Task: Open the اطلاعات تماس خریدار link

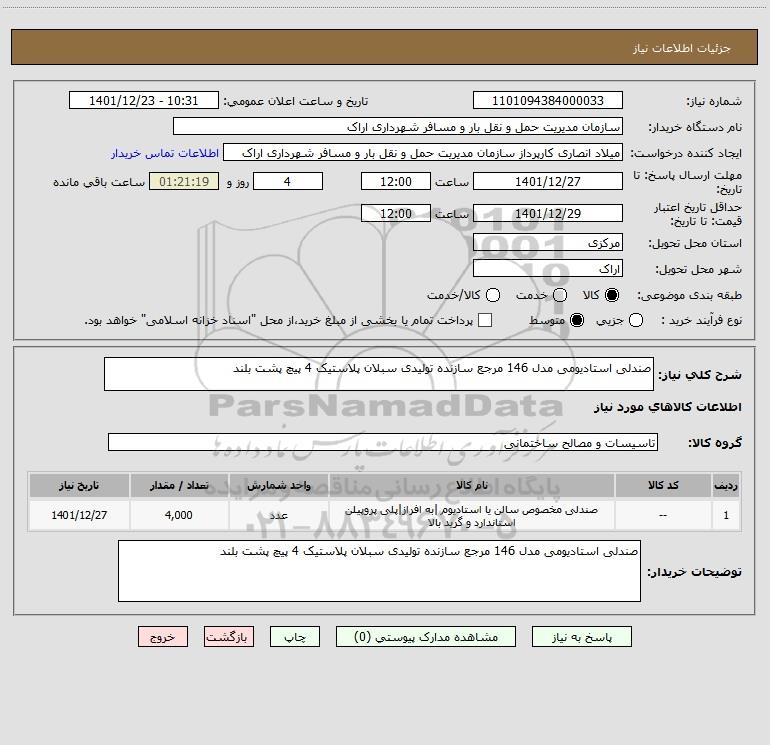Action: 165,153
